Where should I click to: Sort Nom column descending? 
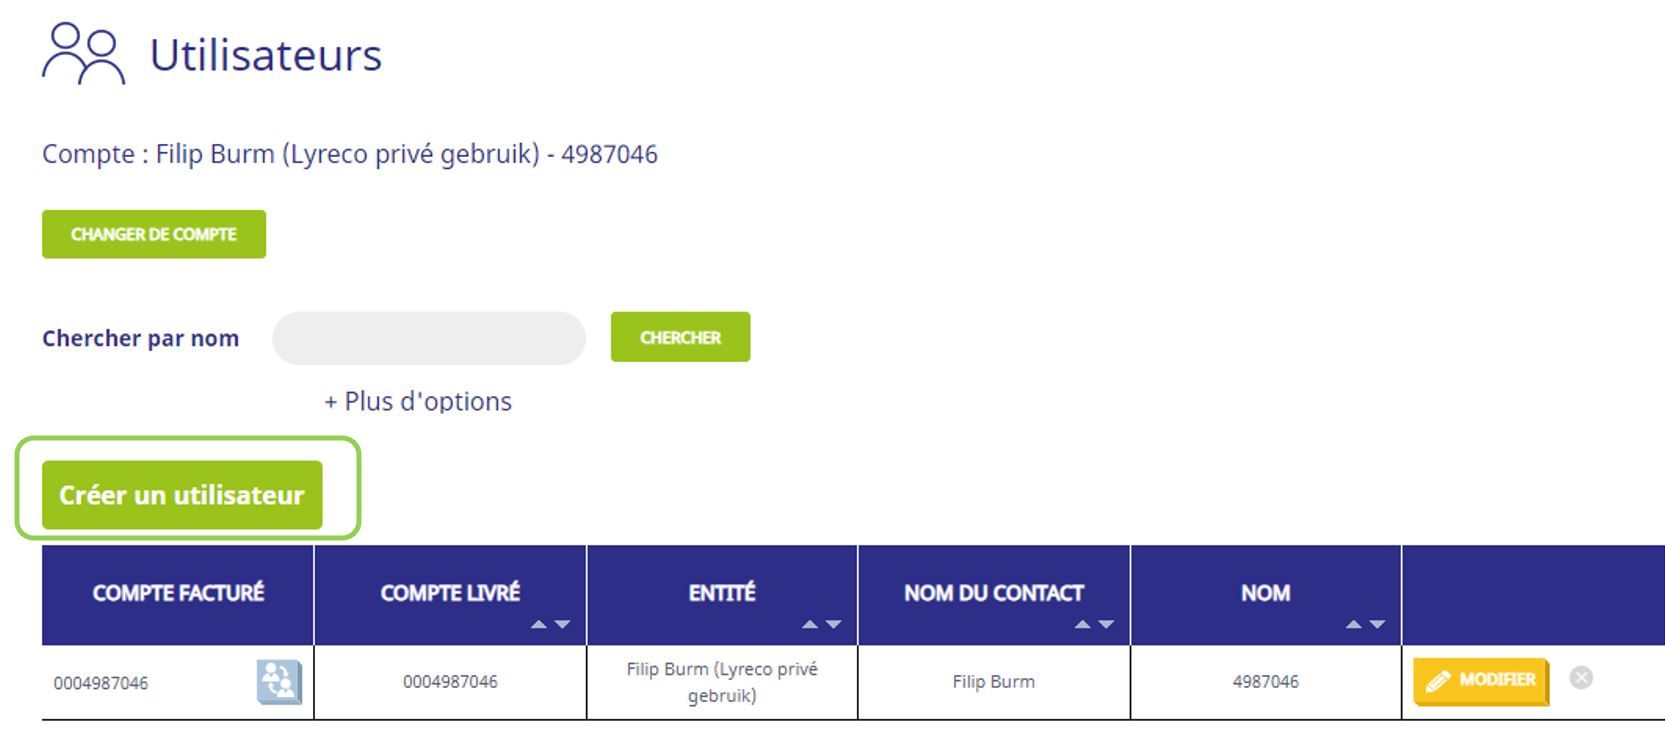click(1377, 624)
